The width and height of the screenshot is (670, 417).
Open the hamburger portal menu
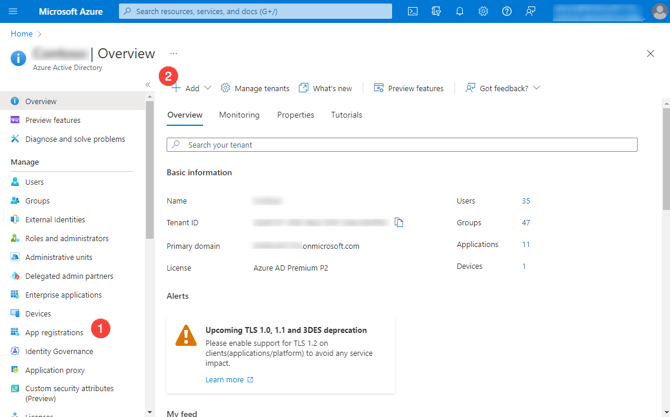click(13, 11)
